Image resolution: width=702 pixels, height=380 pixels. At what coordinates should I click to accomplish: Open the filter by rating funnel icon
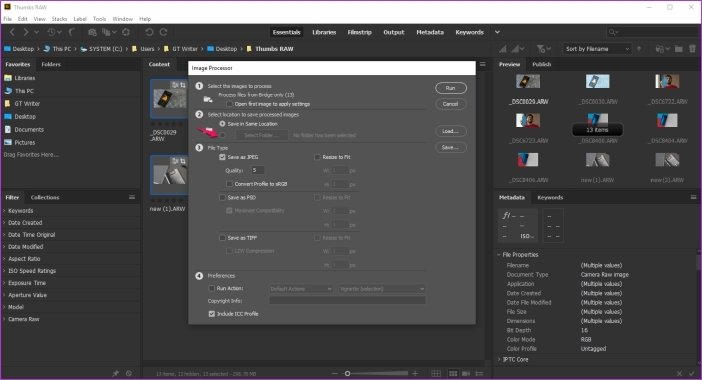(x=541, y=49)
